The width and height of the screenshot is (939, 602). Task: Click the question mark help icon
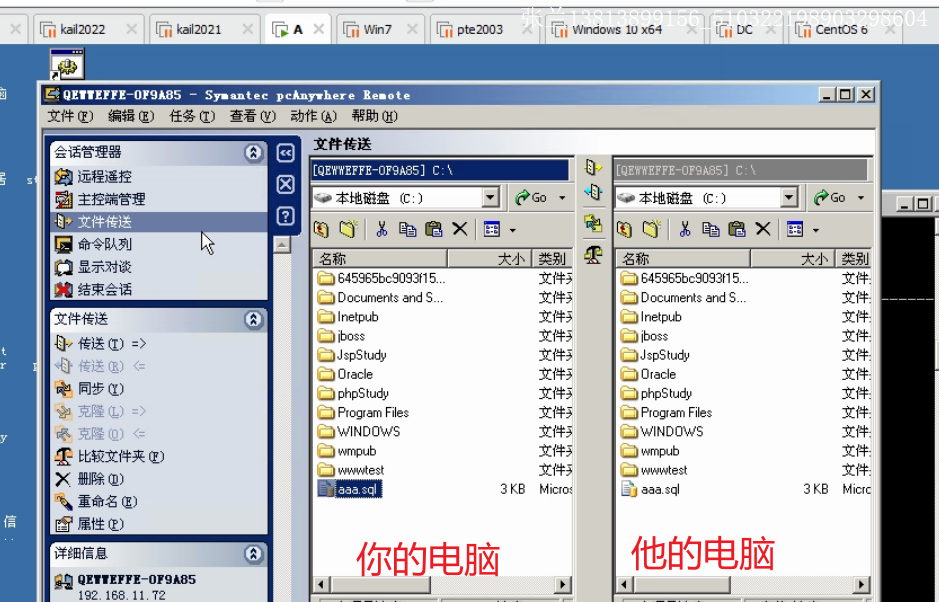(x=286, y=216)
